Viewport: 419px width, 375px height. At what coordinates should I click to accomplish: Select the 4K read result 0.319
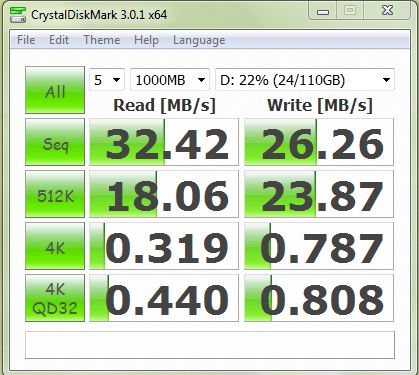click(164, 246)
